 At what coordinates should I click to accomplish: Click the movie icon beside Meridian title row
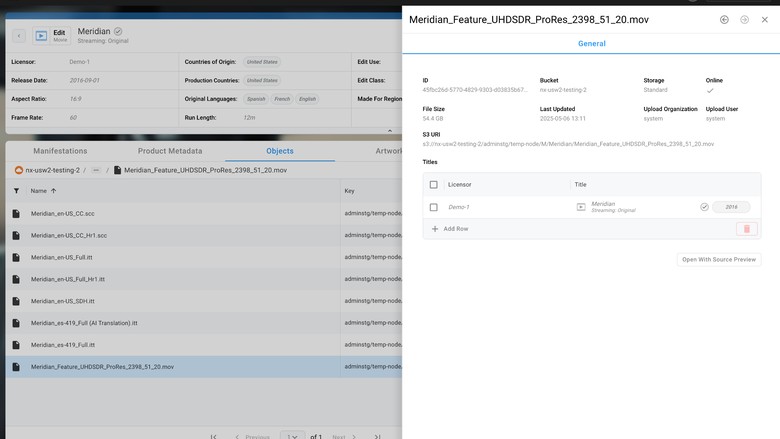[581, 207]
